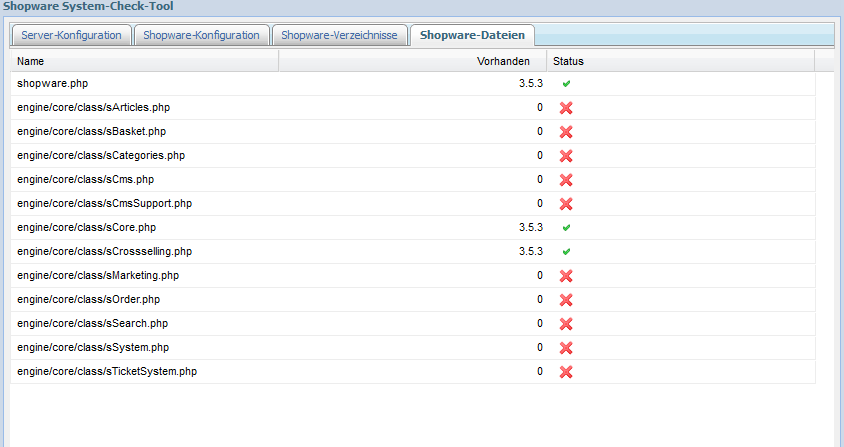The height and width of the screenshot is (447, 844).
Task: Click Vorhanden value 0 for sSystem.php
Action: 540,347
